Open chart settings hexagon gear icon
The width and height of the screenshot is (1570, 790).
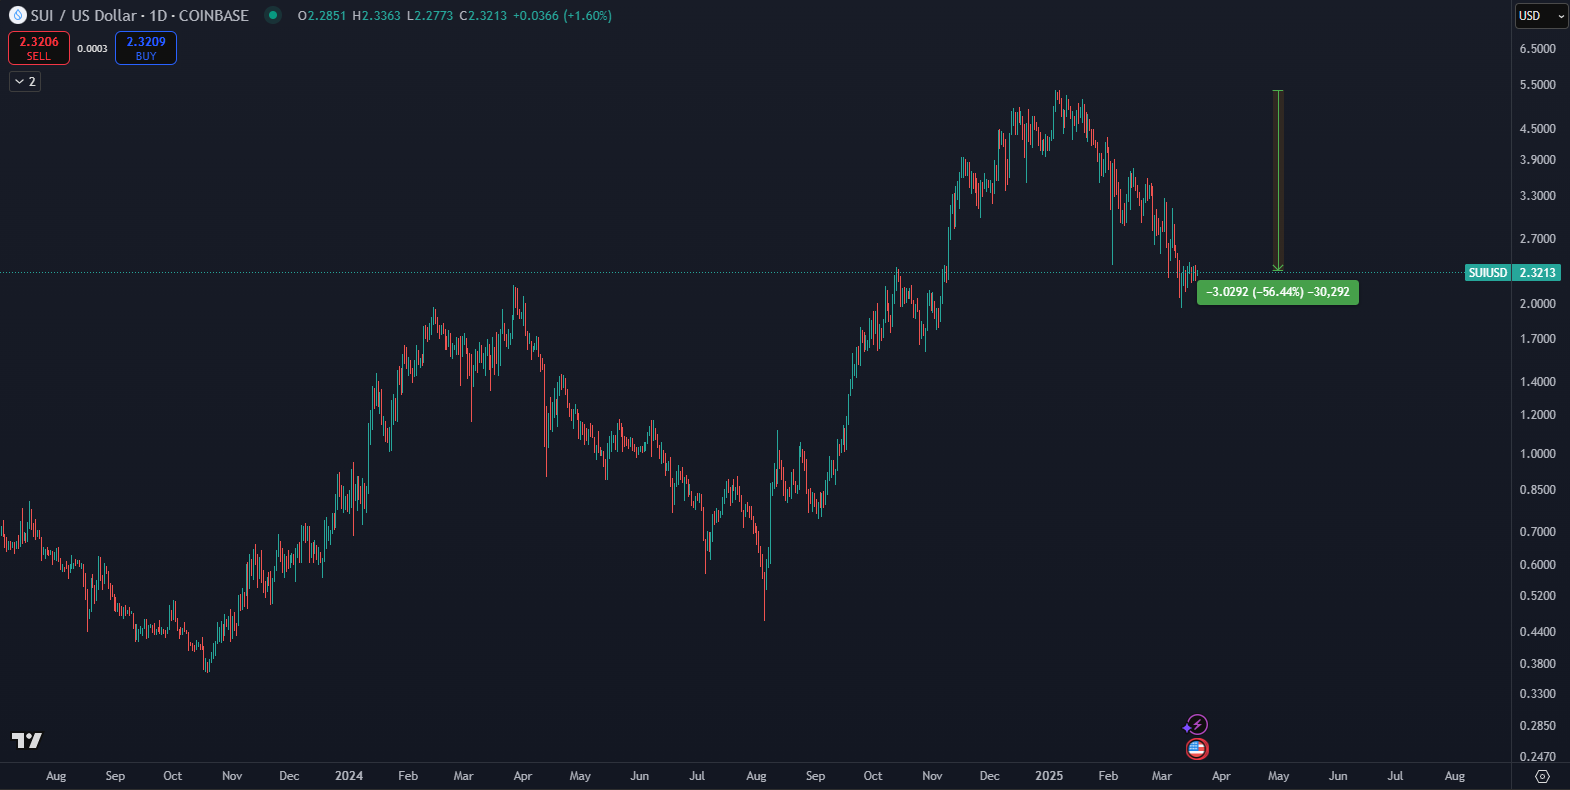click(x=1542, y=776)
